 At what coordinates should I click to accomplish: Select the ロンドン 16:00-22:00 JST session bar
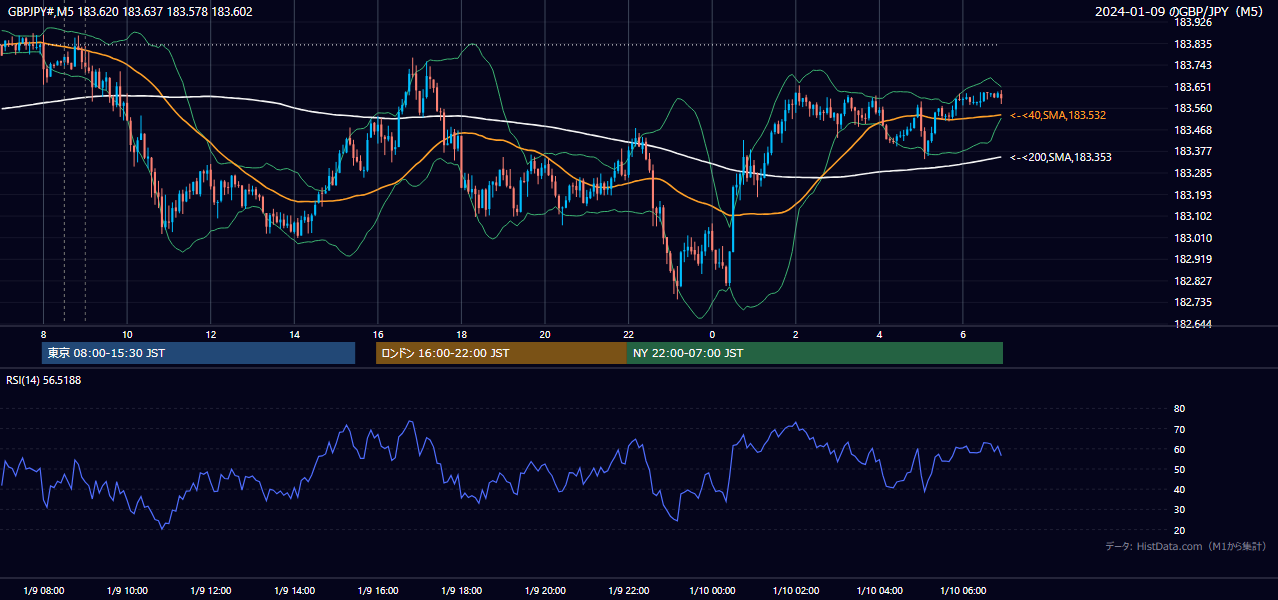tap(501, 353)
